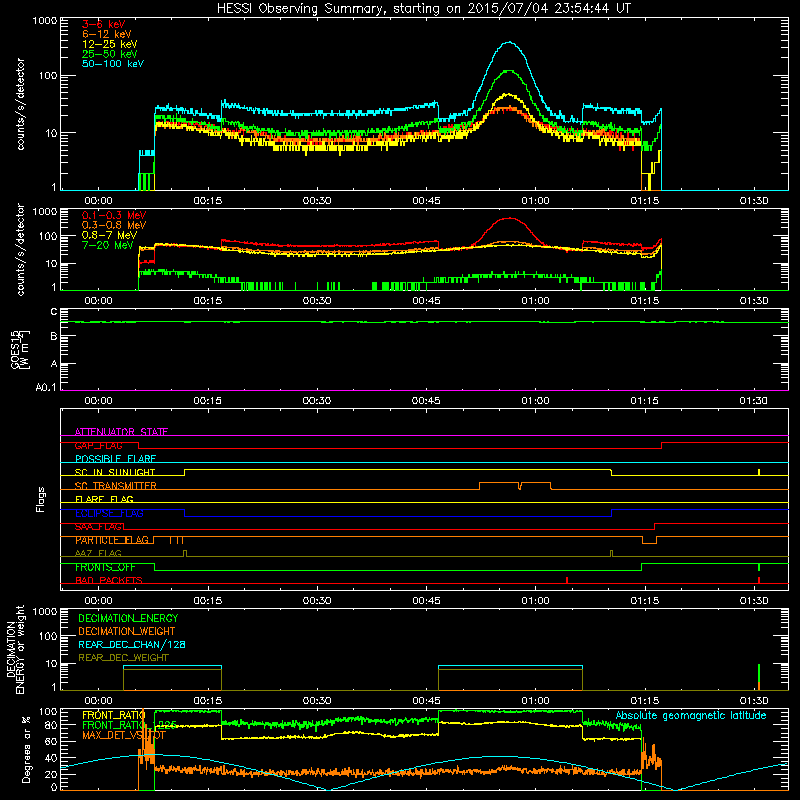The width and height of the screenshot is (800, 800).
Task: Click the SAA_FLAG label
Action: coord(98,527)
